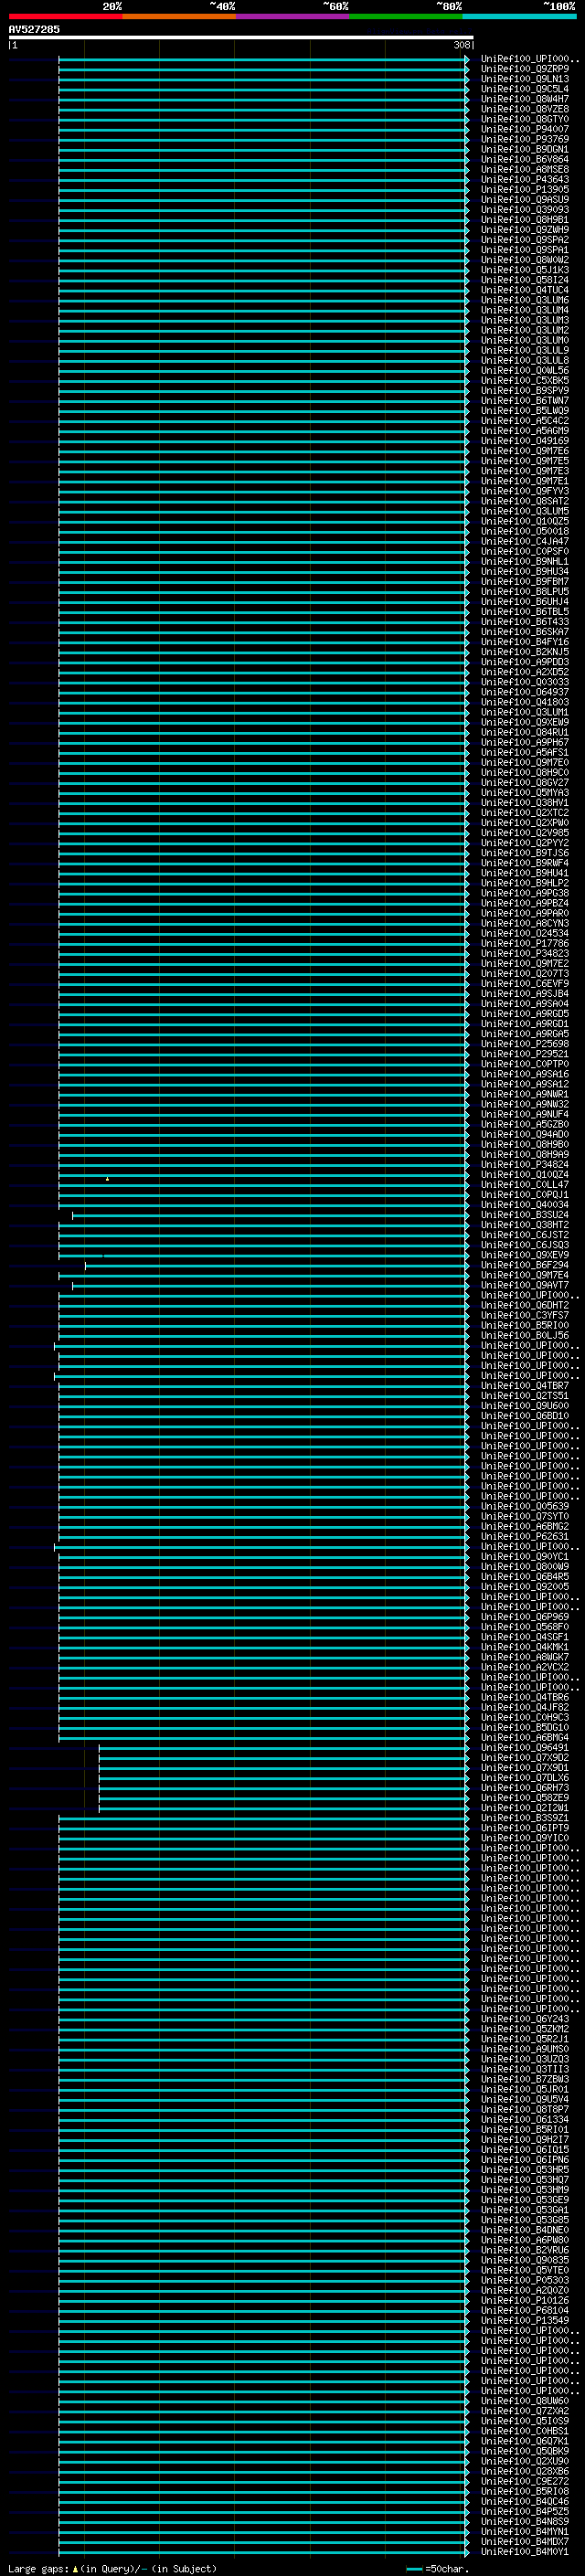Select the UniRef100_Q05639 label
585x2576 pixels.
point(525,1506)
